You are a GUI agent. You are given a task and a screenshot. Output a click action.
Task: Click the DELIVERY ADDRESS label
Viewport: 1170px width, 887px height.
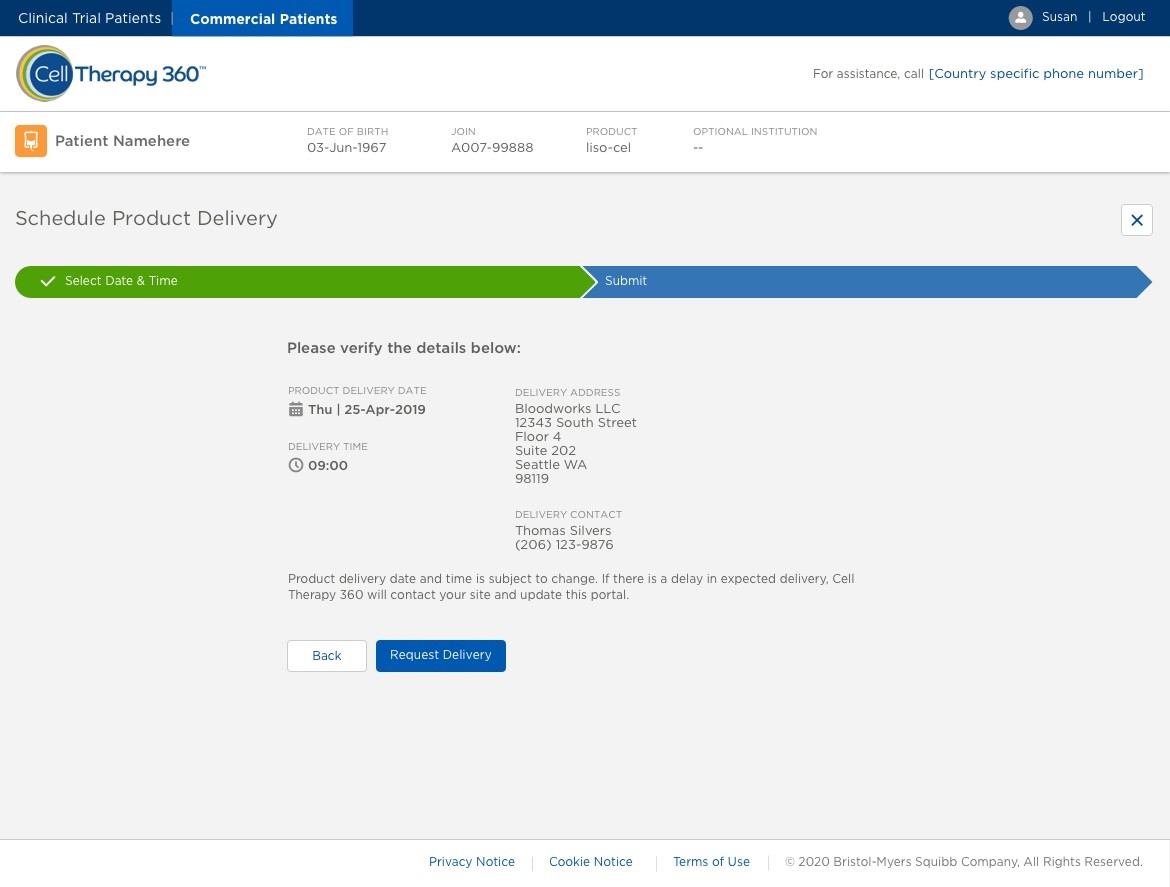(x=567, y=392)
